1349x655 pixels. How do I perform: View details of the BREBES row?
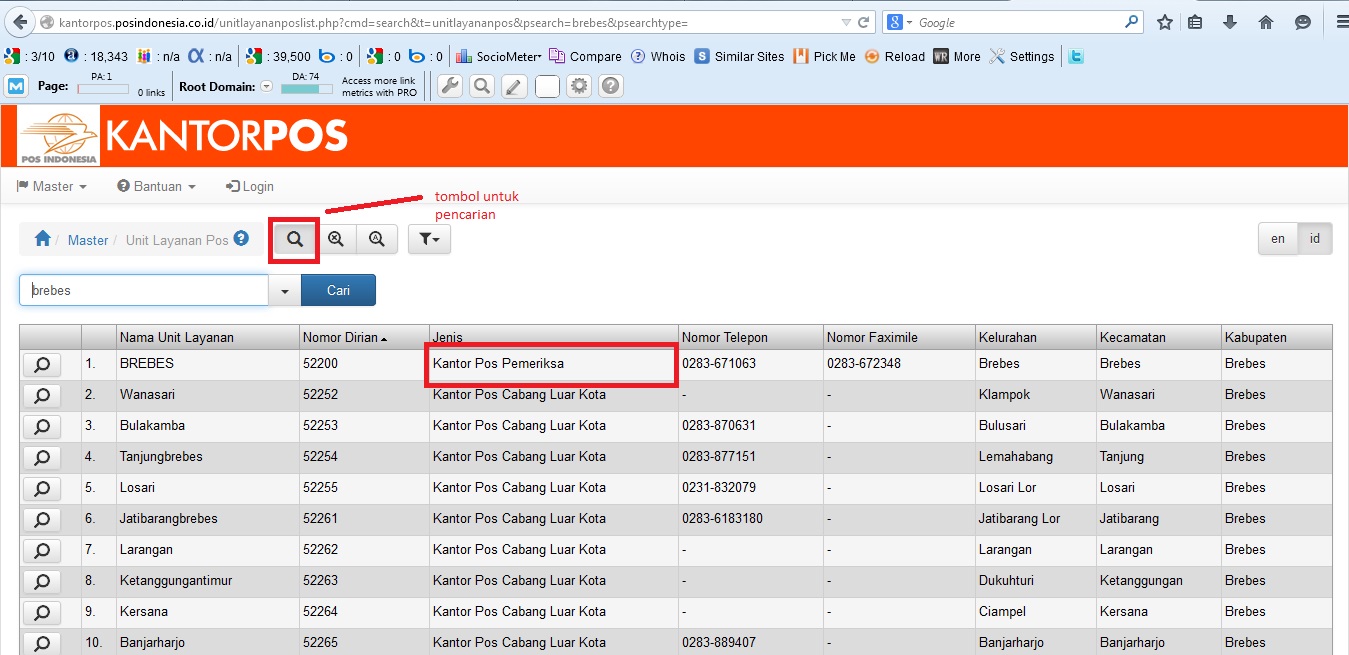[42, 365]
